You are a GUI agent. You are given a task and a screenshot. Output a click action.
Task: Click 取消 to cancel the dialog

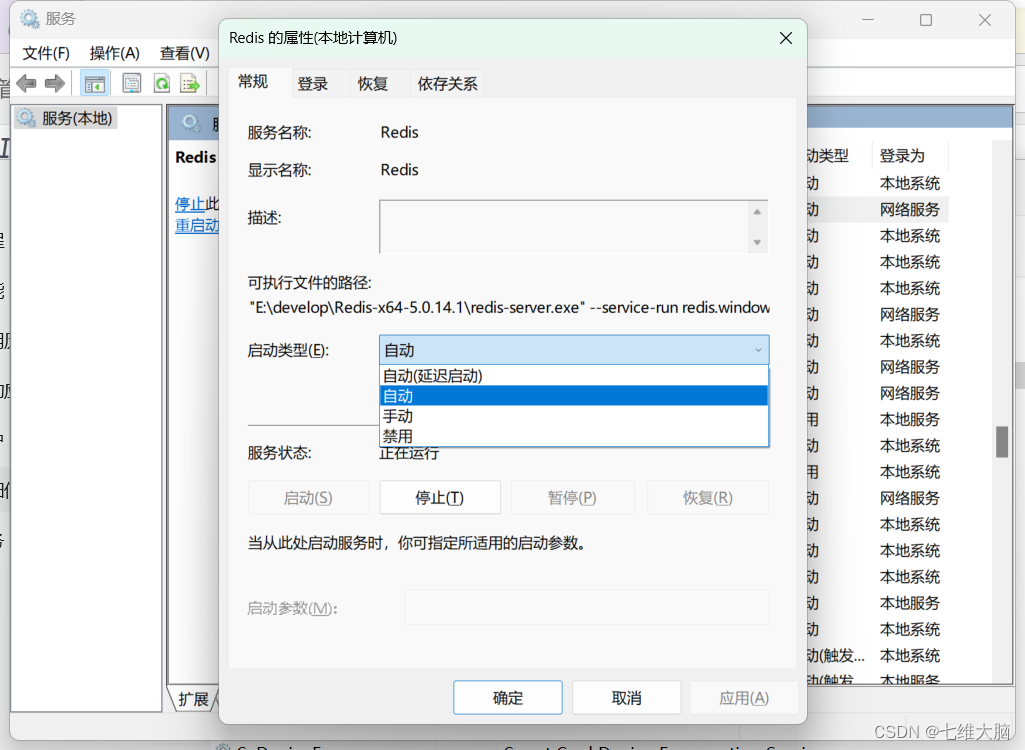pyautogui.click(x=627, y=698)
